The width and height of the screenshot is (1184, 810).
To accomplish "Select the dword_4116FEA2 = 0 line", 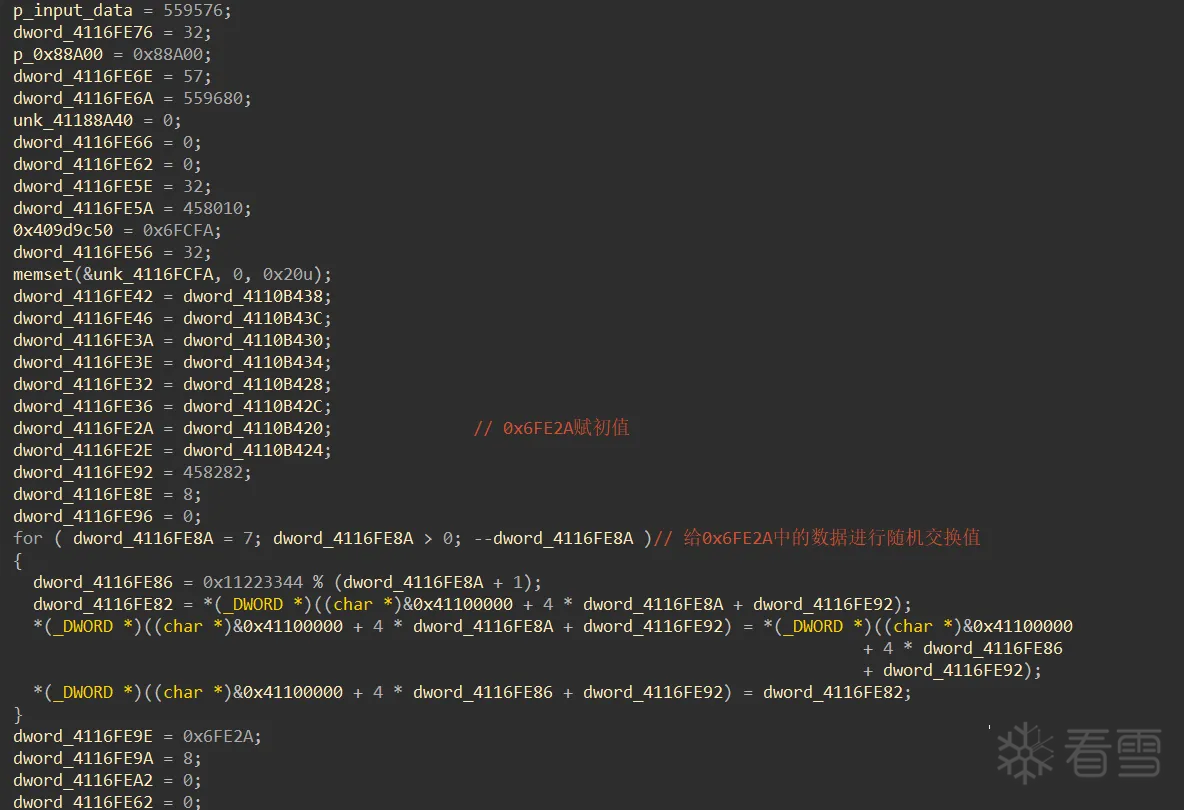I will tap(107, 780).
